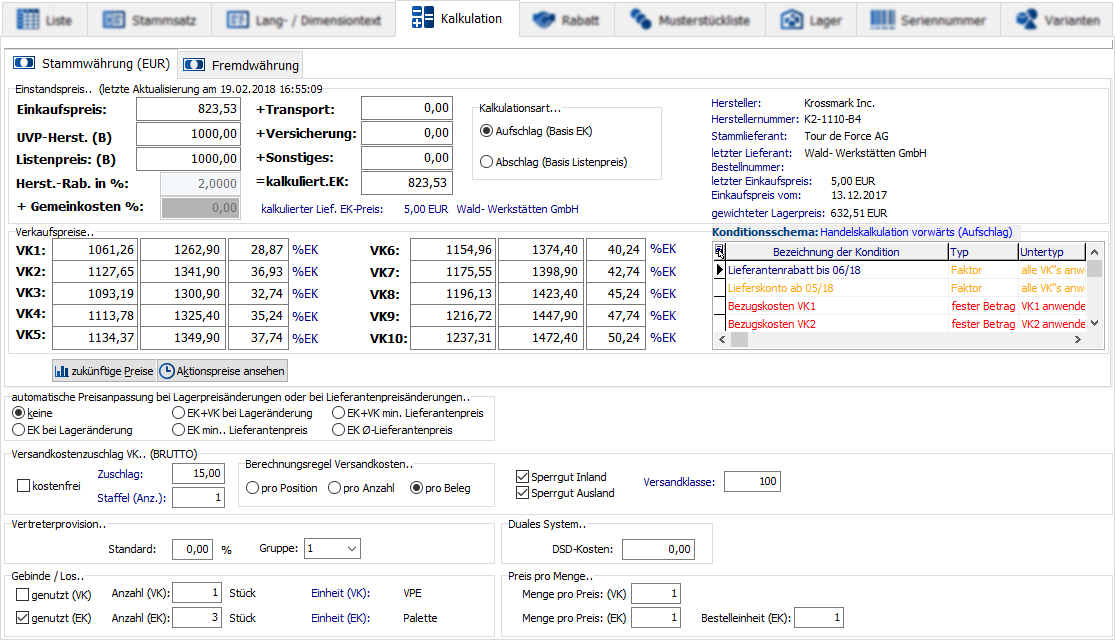The image size is (1115, 640).
Task: Click Konditionsschema horizontal scroll right arrow
Action: coord(1078,340)
